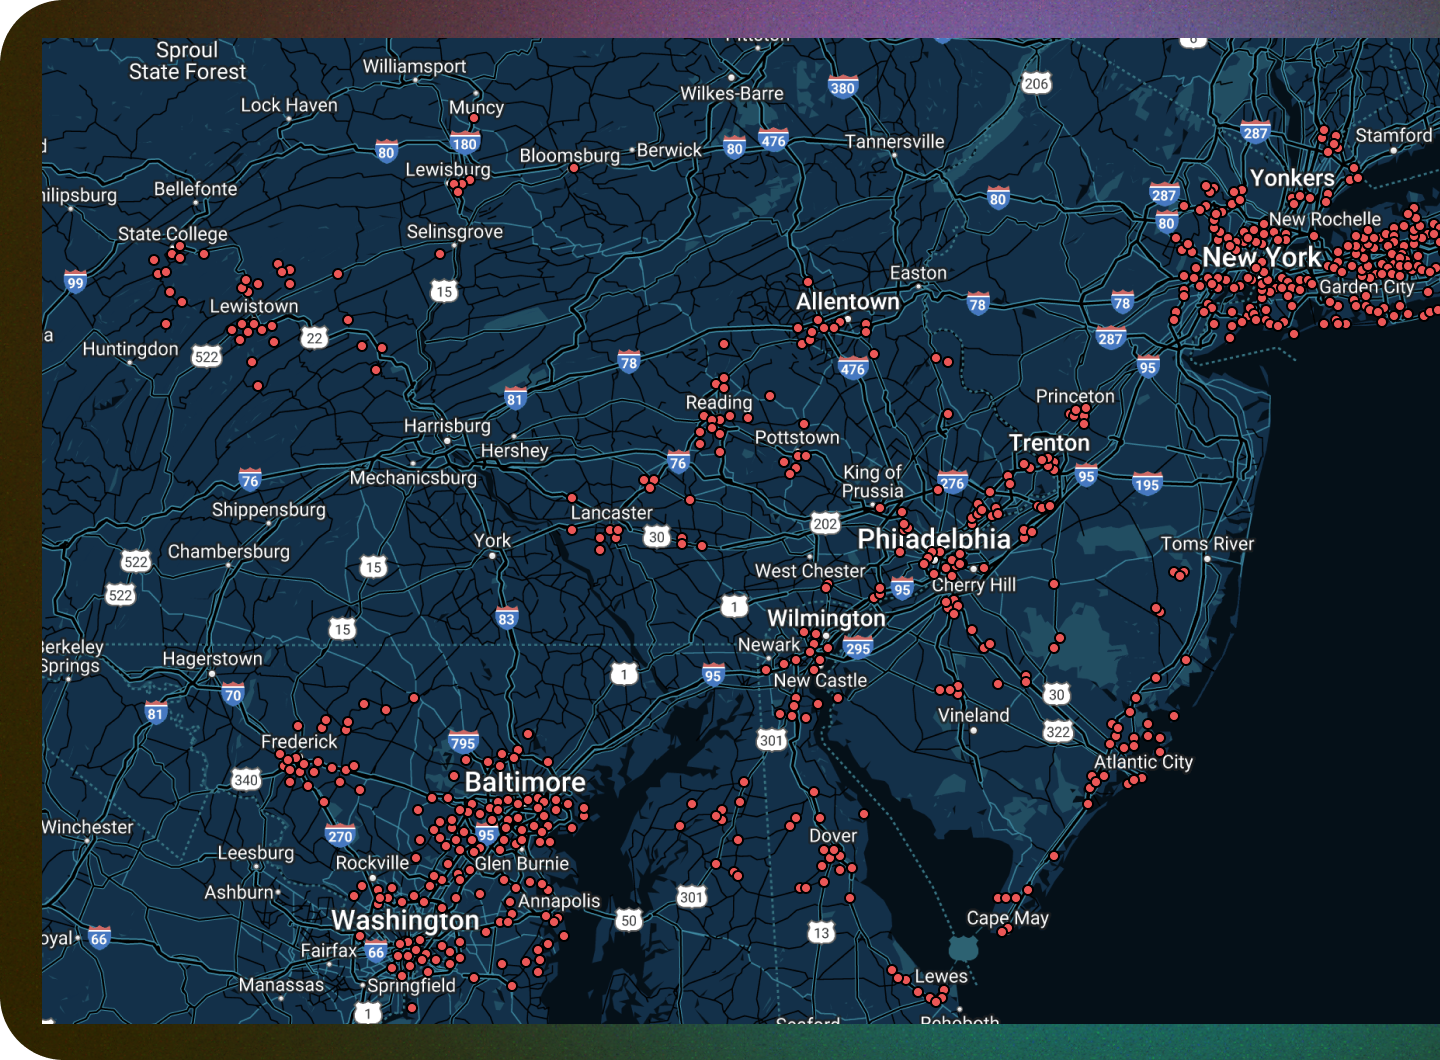Image resolution: width=1440 pixels, height=1060 pixels.
Task: Click the Baltimore city label
Action: tap(525, 782)
